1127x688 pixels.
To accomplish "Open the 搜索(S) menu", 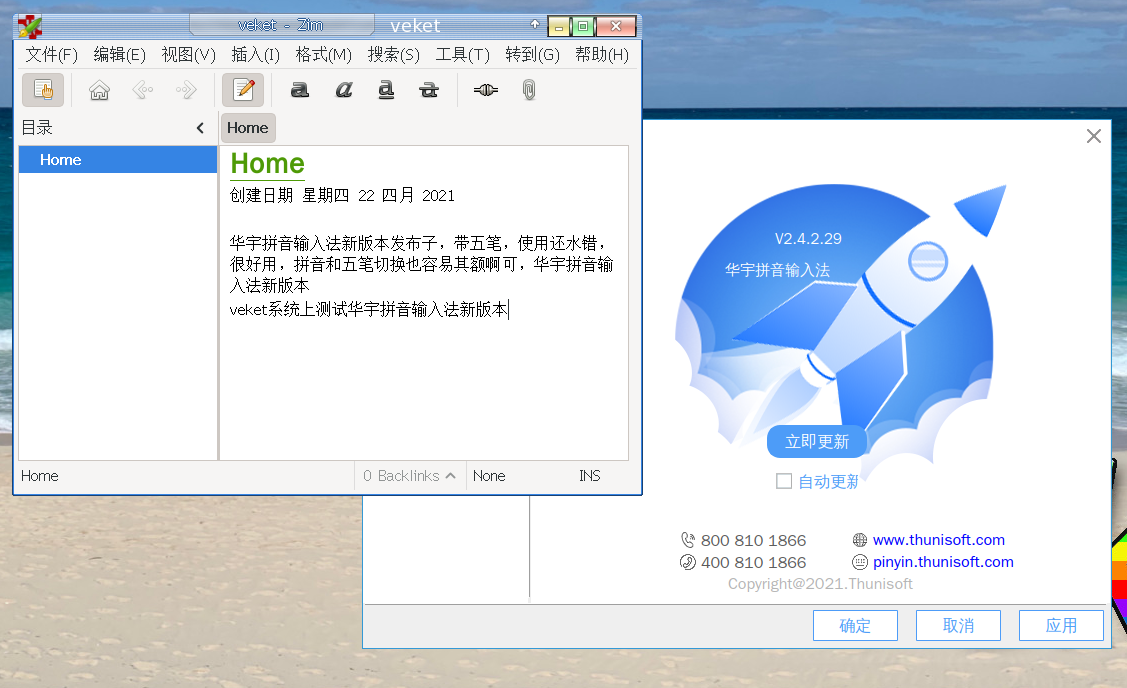I will point(393,55).
